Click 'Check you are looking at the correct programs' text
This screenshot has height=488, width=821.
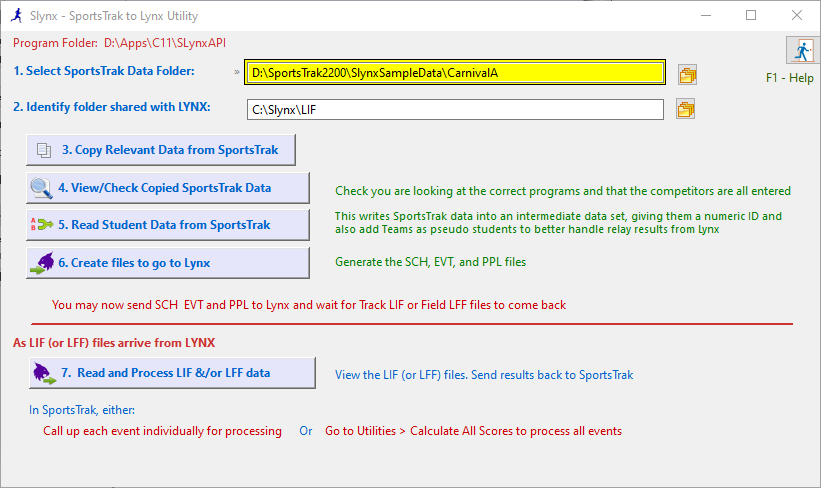click(563, 191)
